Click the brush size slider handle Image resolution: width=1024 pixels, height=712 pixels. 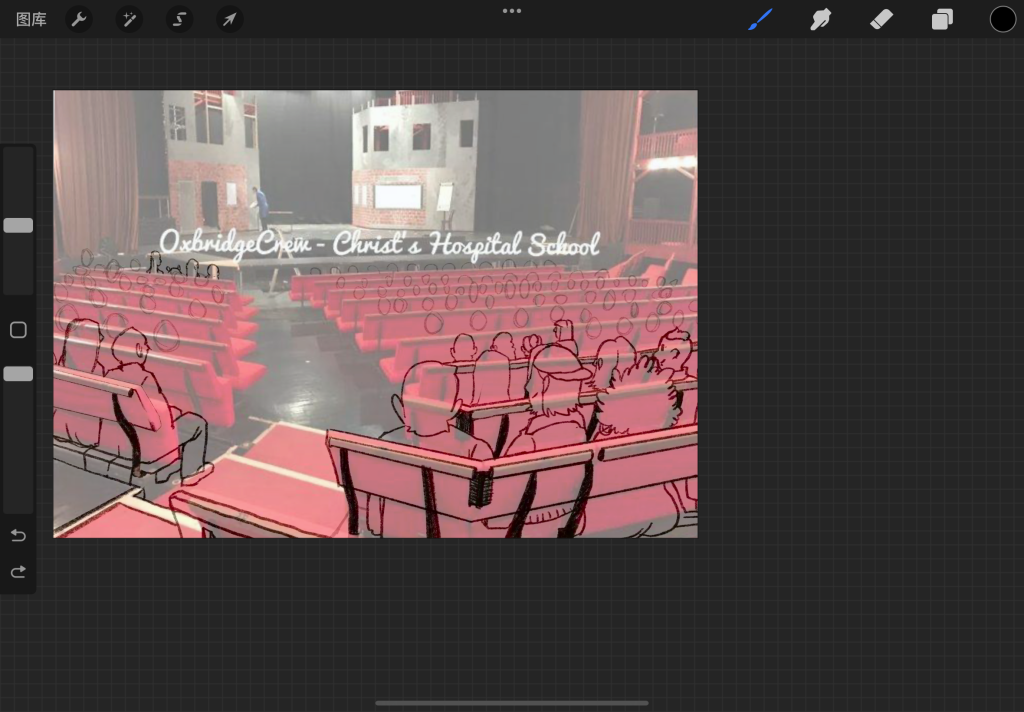coord(18,225)
